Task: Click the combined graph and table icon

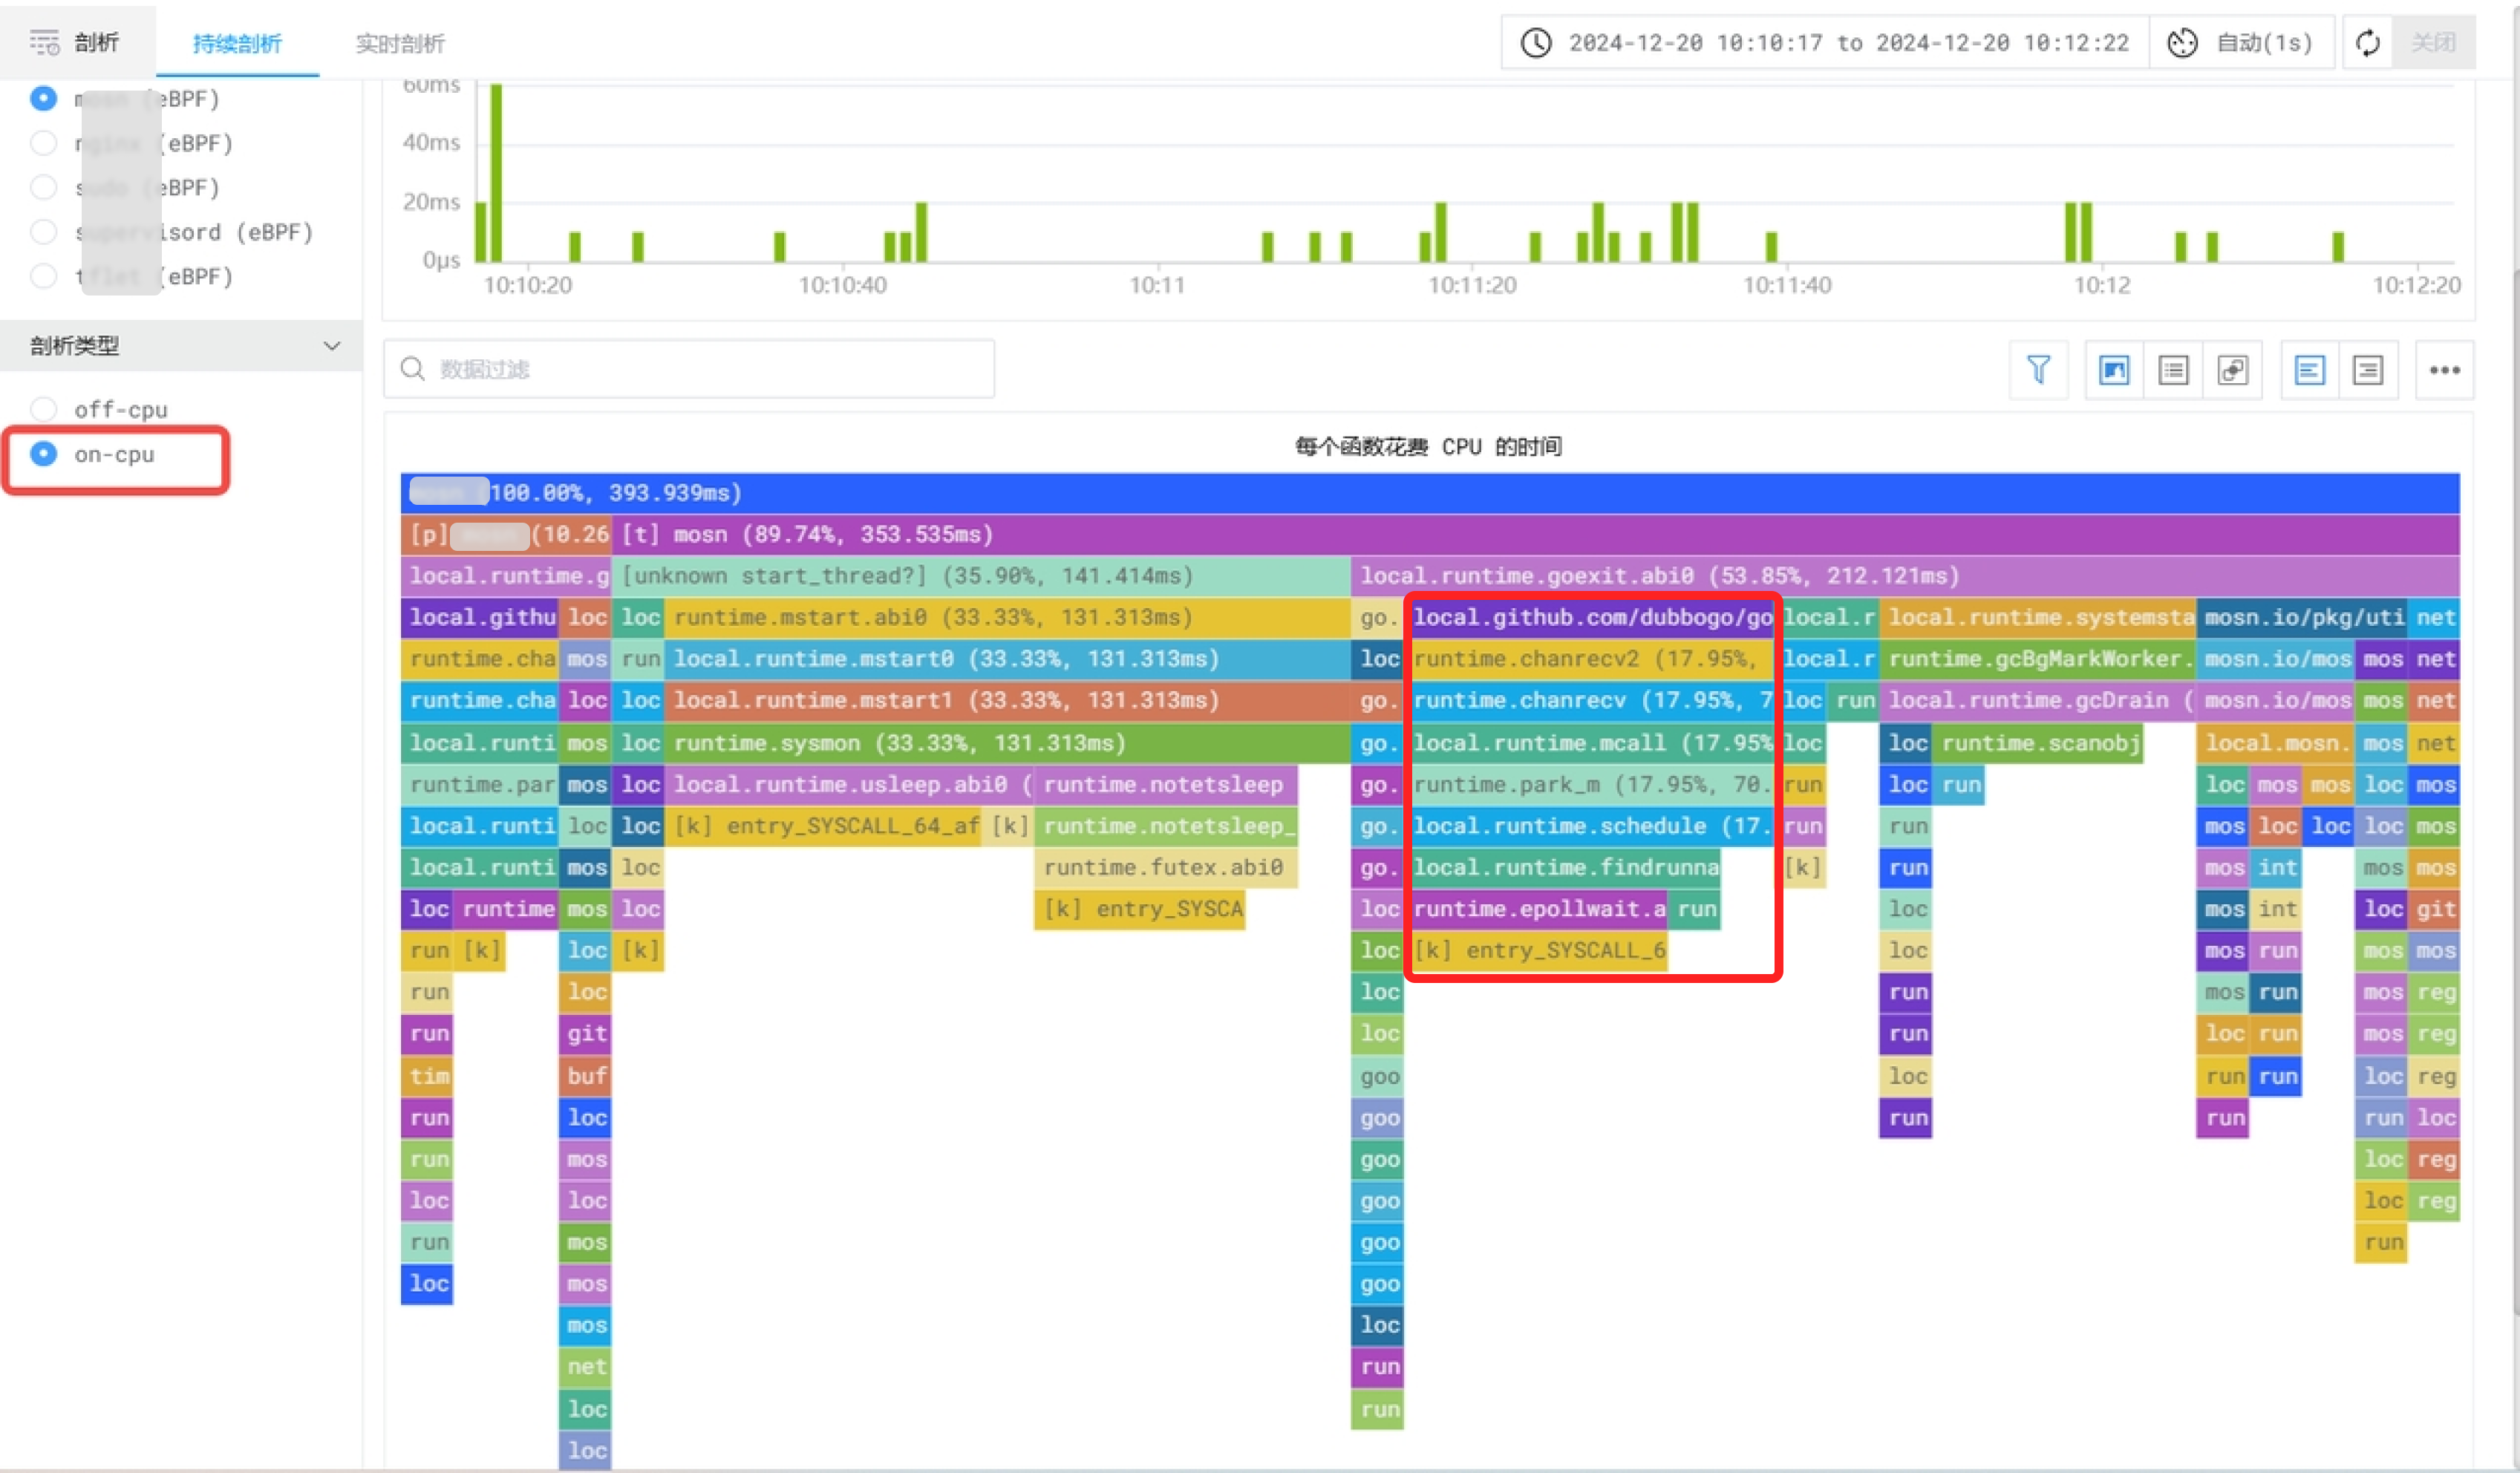Action: 2232,370
